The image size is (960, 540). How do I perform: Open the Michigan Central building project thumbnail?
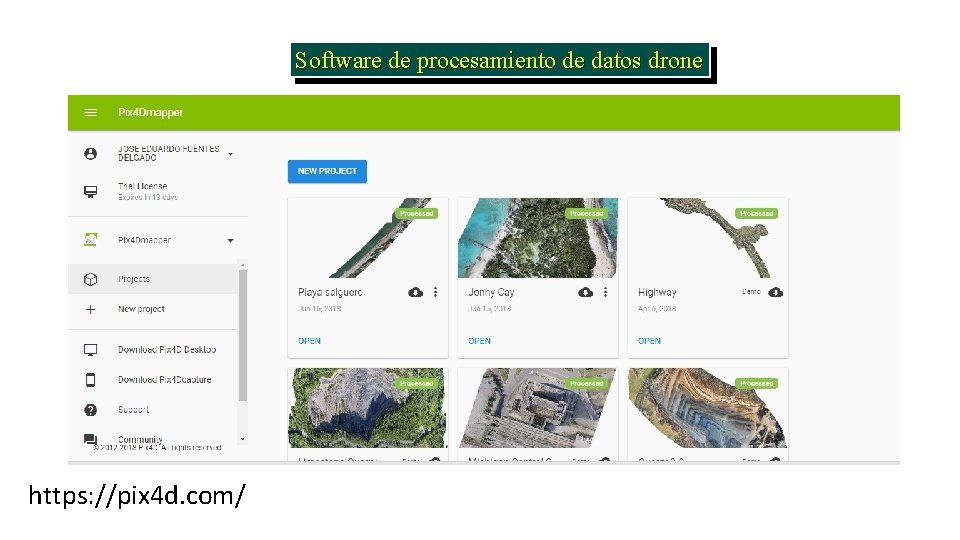[538, 408]
